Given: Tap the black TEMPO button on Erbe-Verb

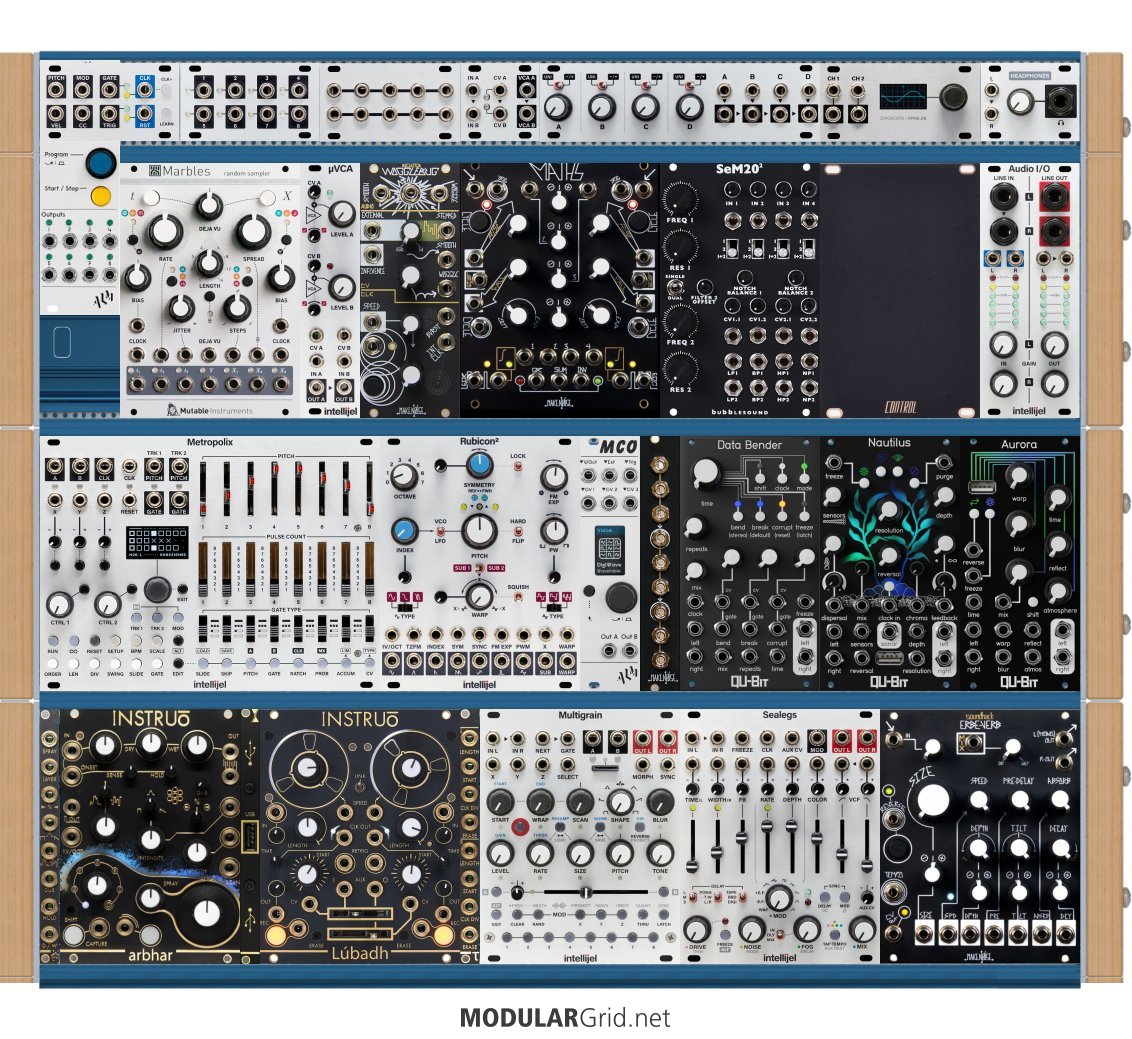Looking at the screenshot, I should click(897, 848).
